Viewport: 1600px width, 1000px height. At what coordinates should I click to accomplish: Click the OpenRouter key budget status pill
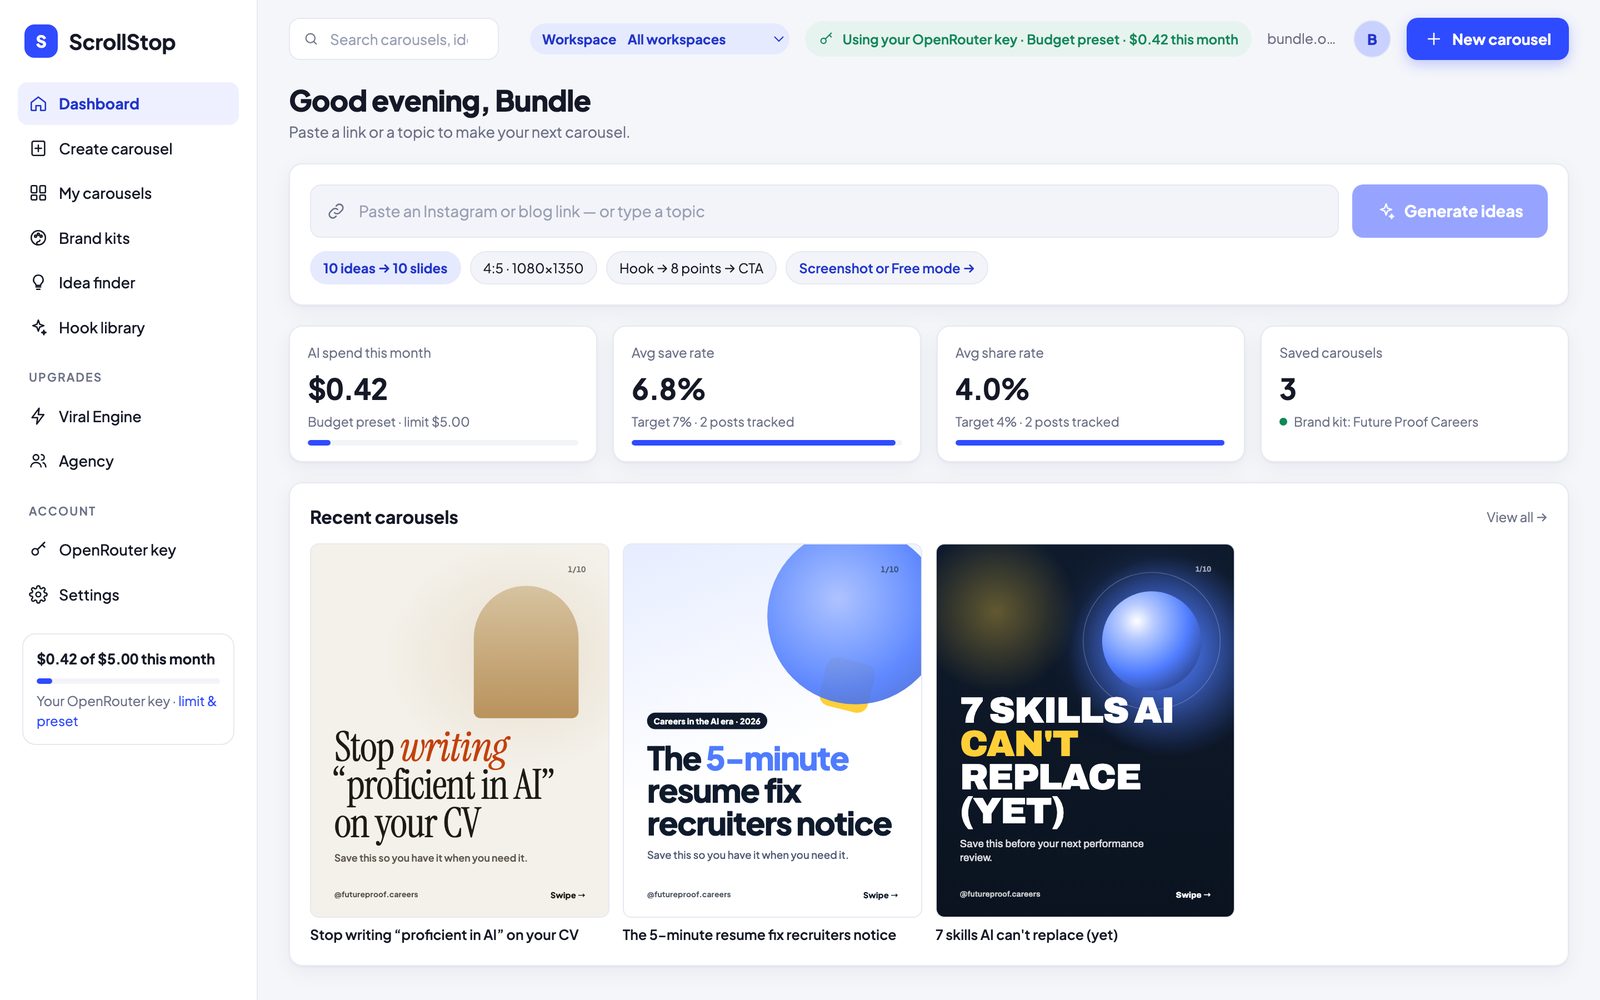(x=1028, y=39)
